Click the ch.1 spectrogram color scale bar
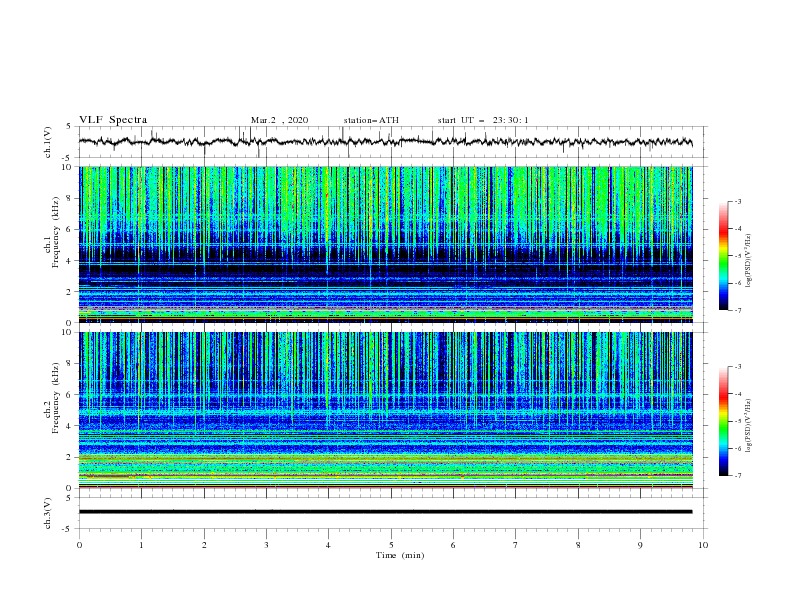 [723, 256]
